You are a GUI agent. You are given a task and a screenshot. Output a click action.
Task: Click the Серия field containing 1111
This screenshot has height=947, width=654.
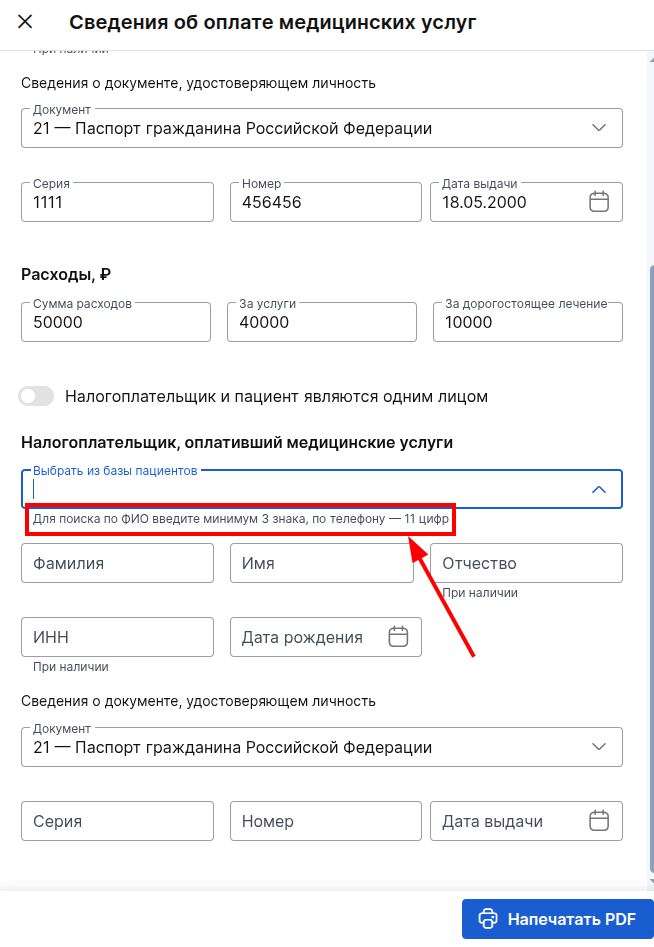(116, 201)
